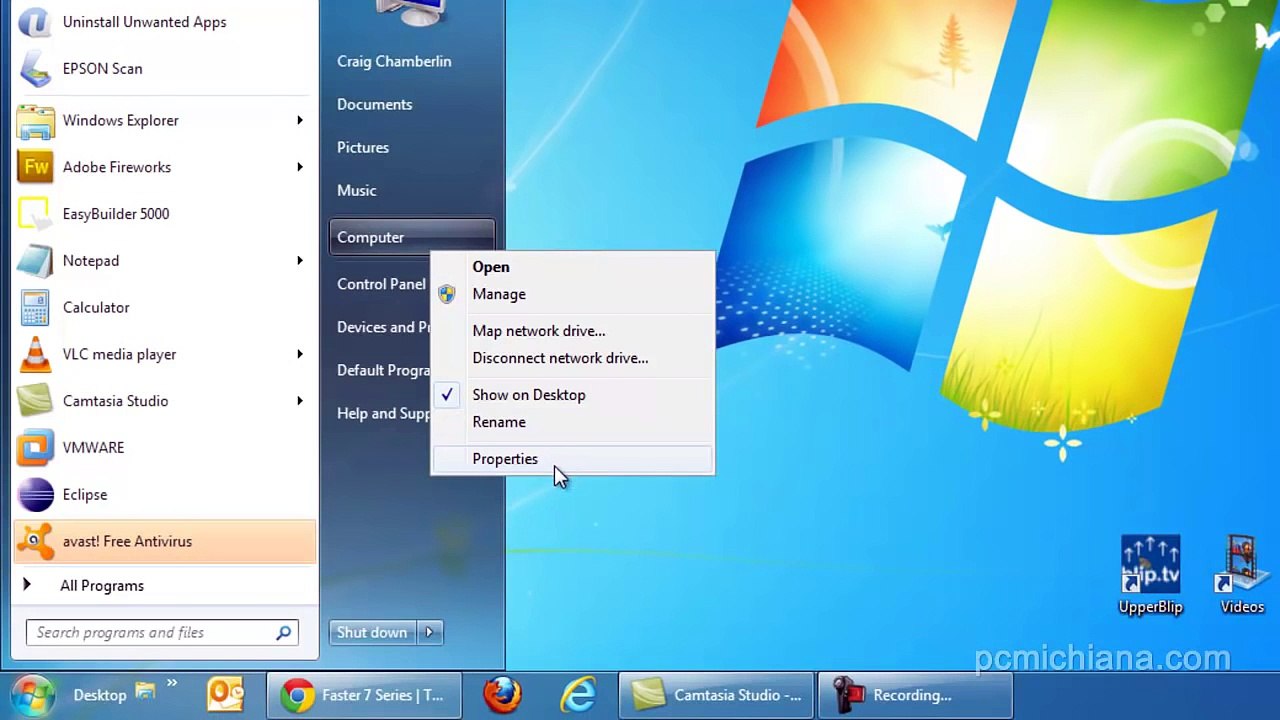Switch to Camtasia Studio taskbar window
1280x720 pixels.
(x=716, y=695)
